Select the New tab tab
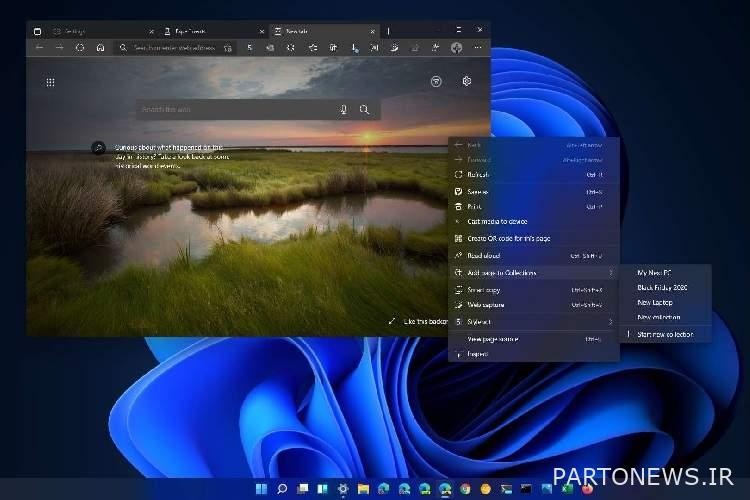750x500 pixels. pos(325,32)
